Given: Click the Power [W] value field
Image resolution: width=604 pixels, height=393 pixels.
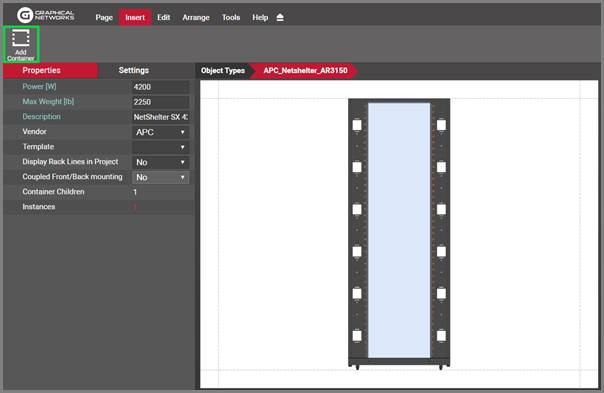Looking at the screenshot, I should point(160,87).
